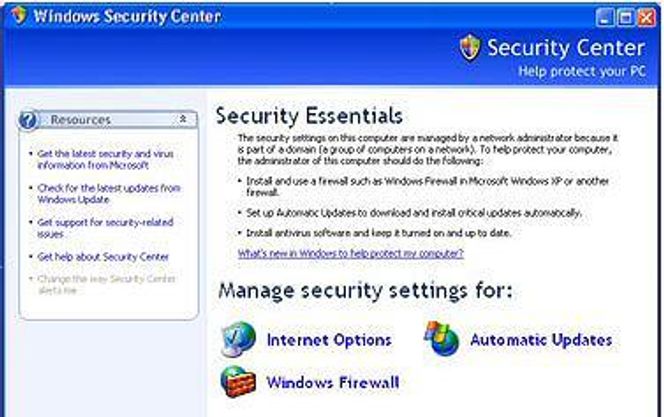Click the Automatic Updates Windows-globe icon
Screen dimensions: 664x417
coord(442,339)
